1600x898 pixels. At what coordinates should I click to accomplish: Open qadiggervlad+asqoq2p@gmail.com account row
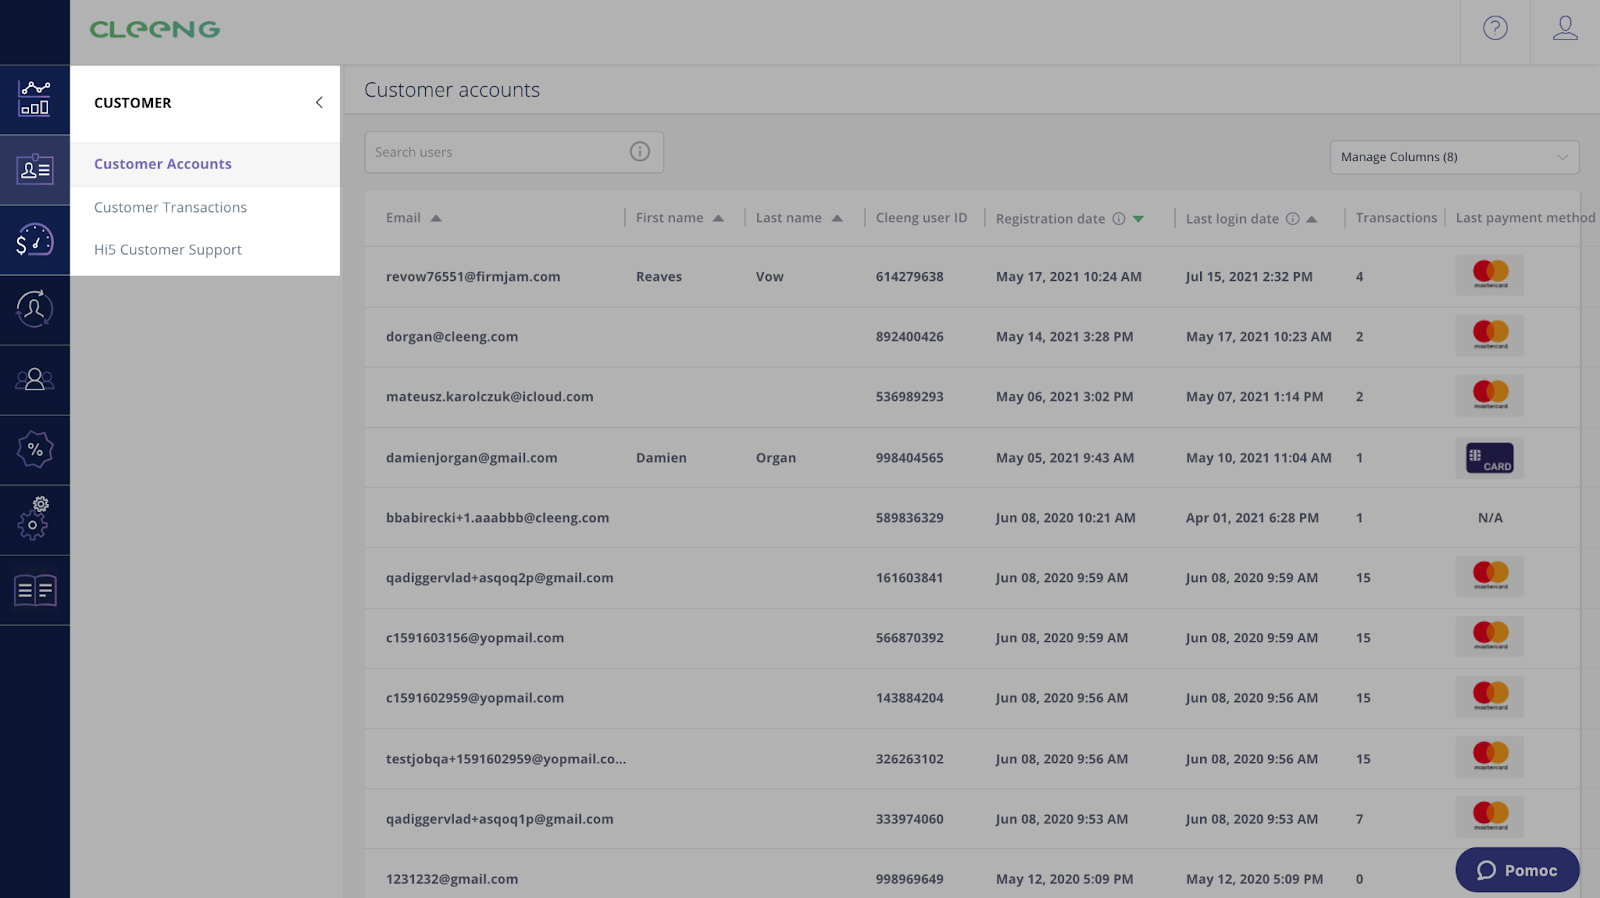[972, 578]
